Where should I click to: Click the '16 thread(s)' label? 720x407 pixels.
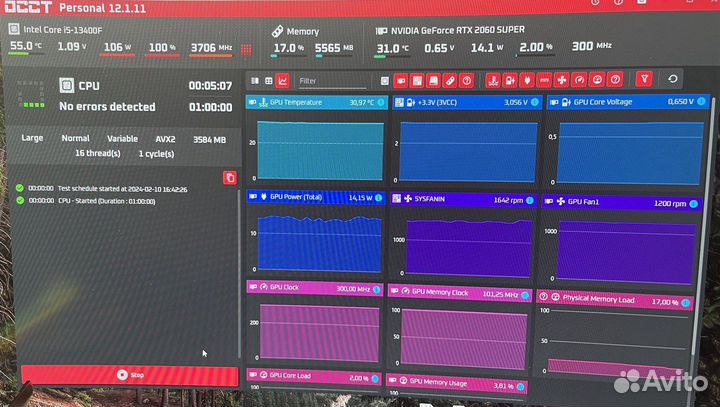[98, 153]
